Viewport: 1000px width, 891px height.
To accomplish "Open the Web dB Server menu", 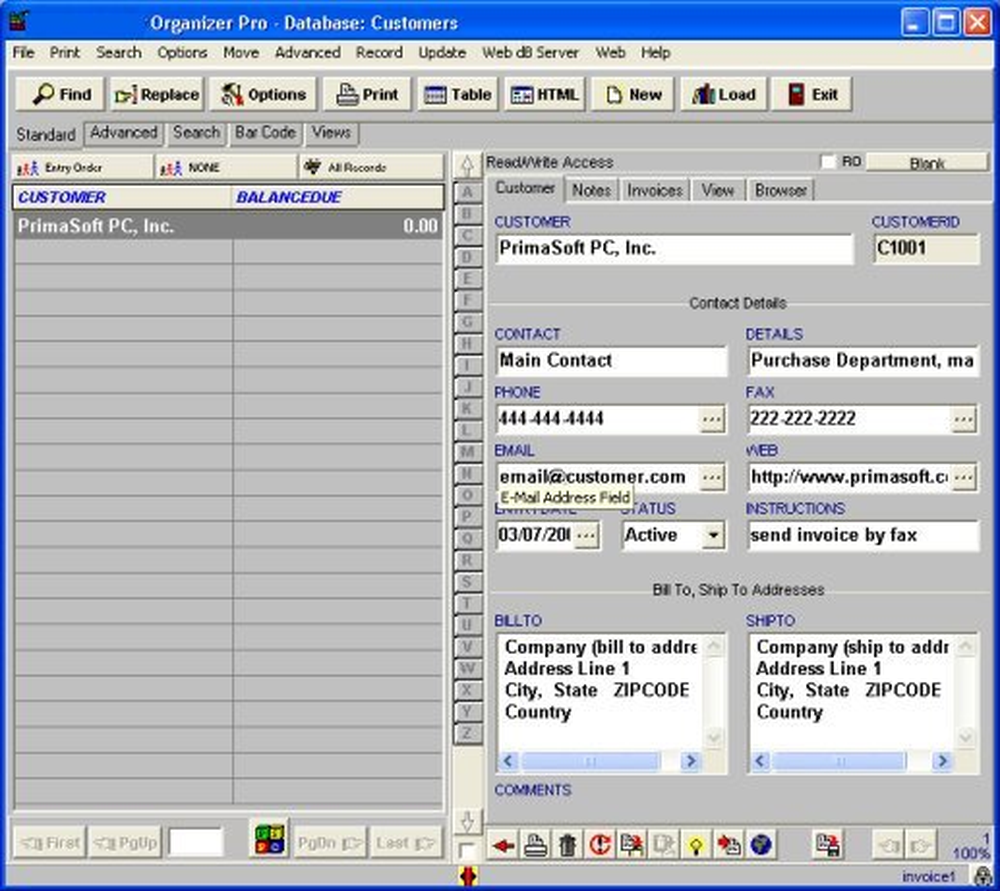I will pos(530,52).
